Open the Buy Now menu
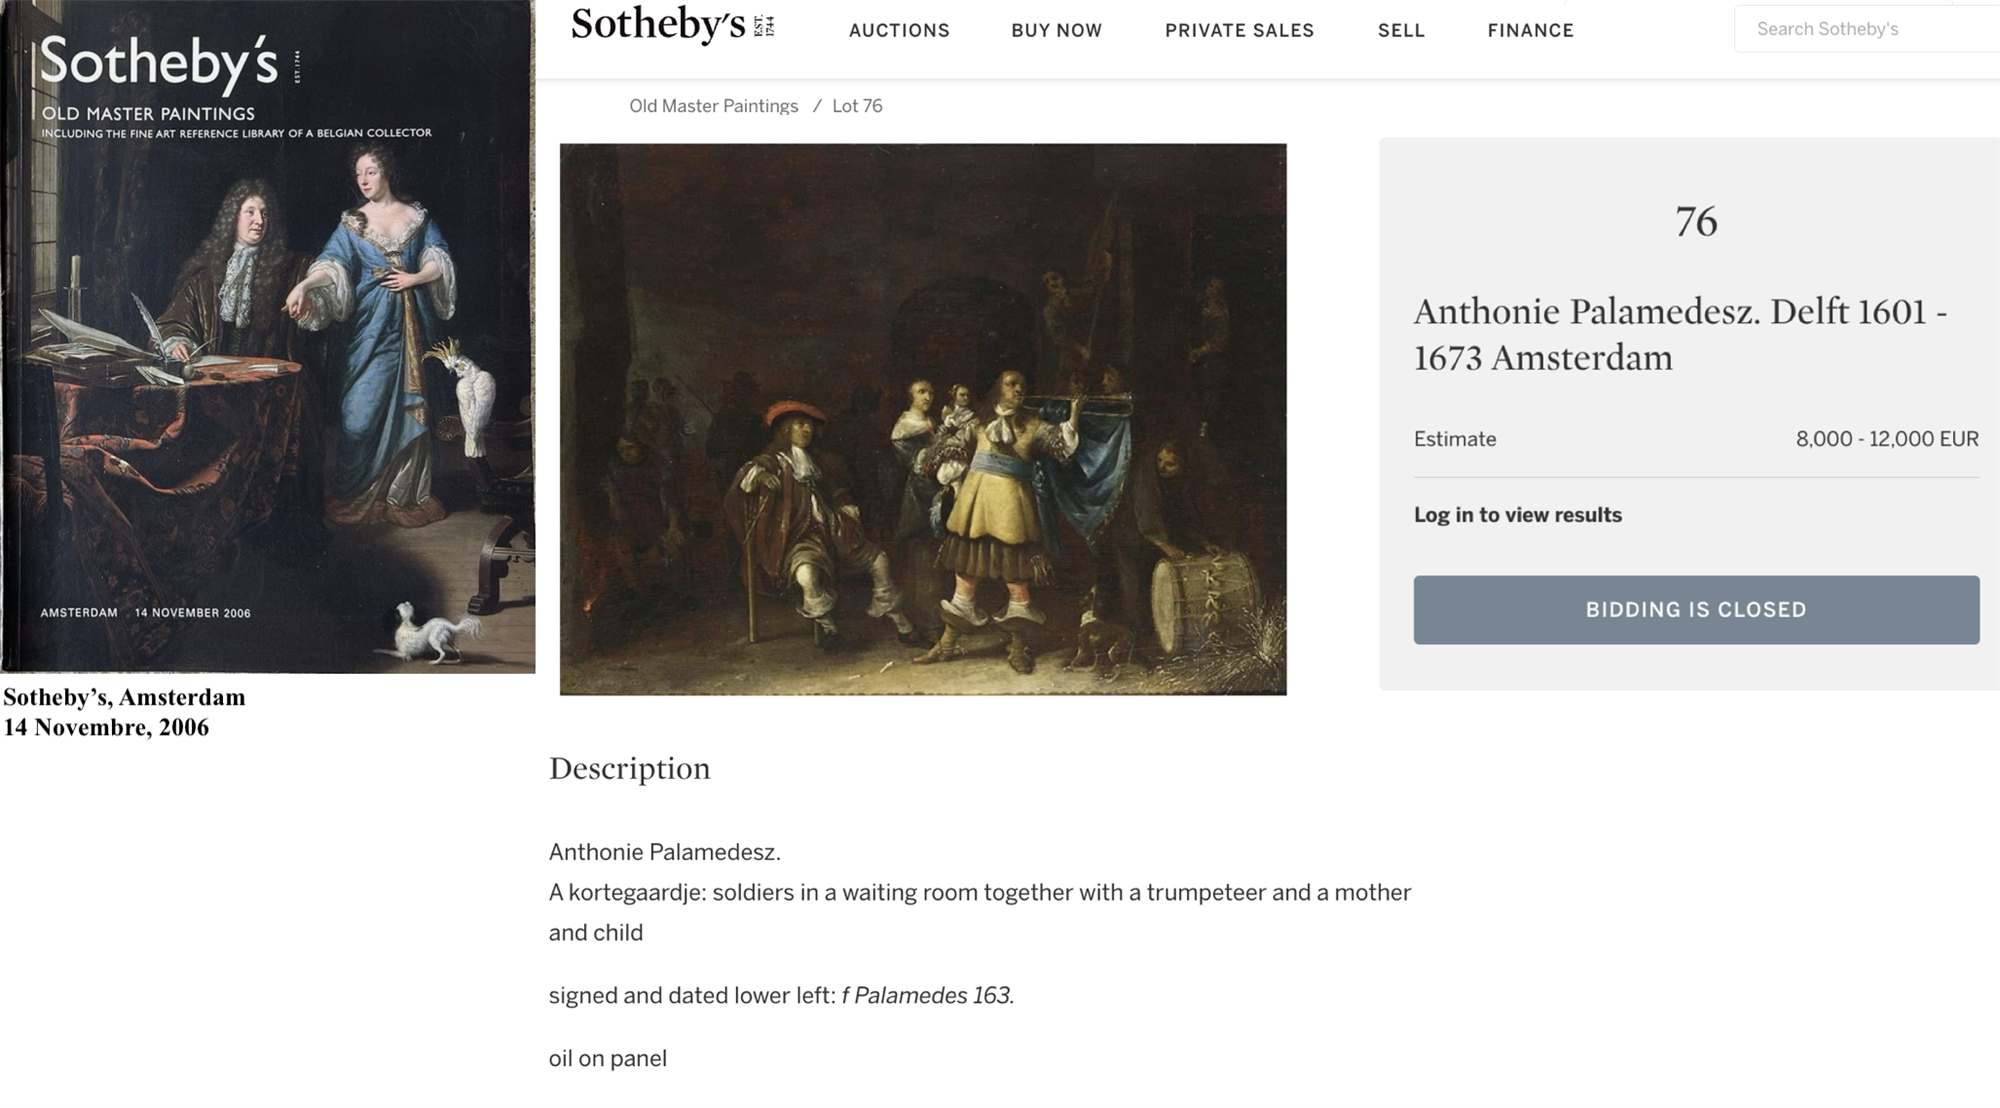 click(x=1056, y=31)
